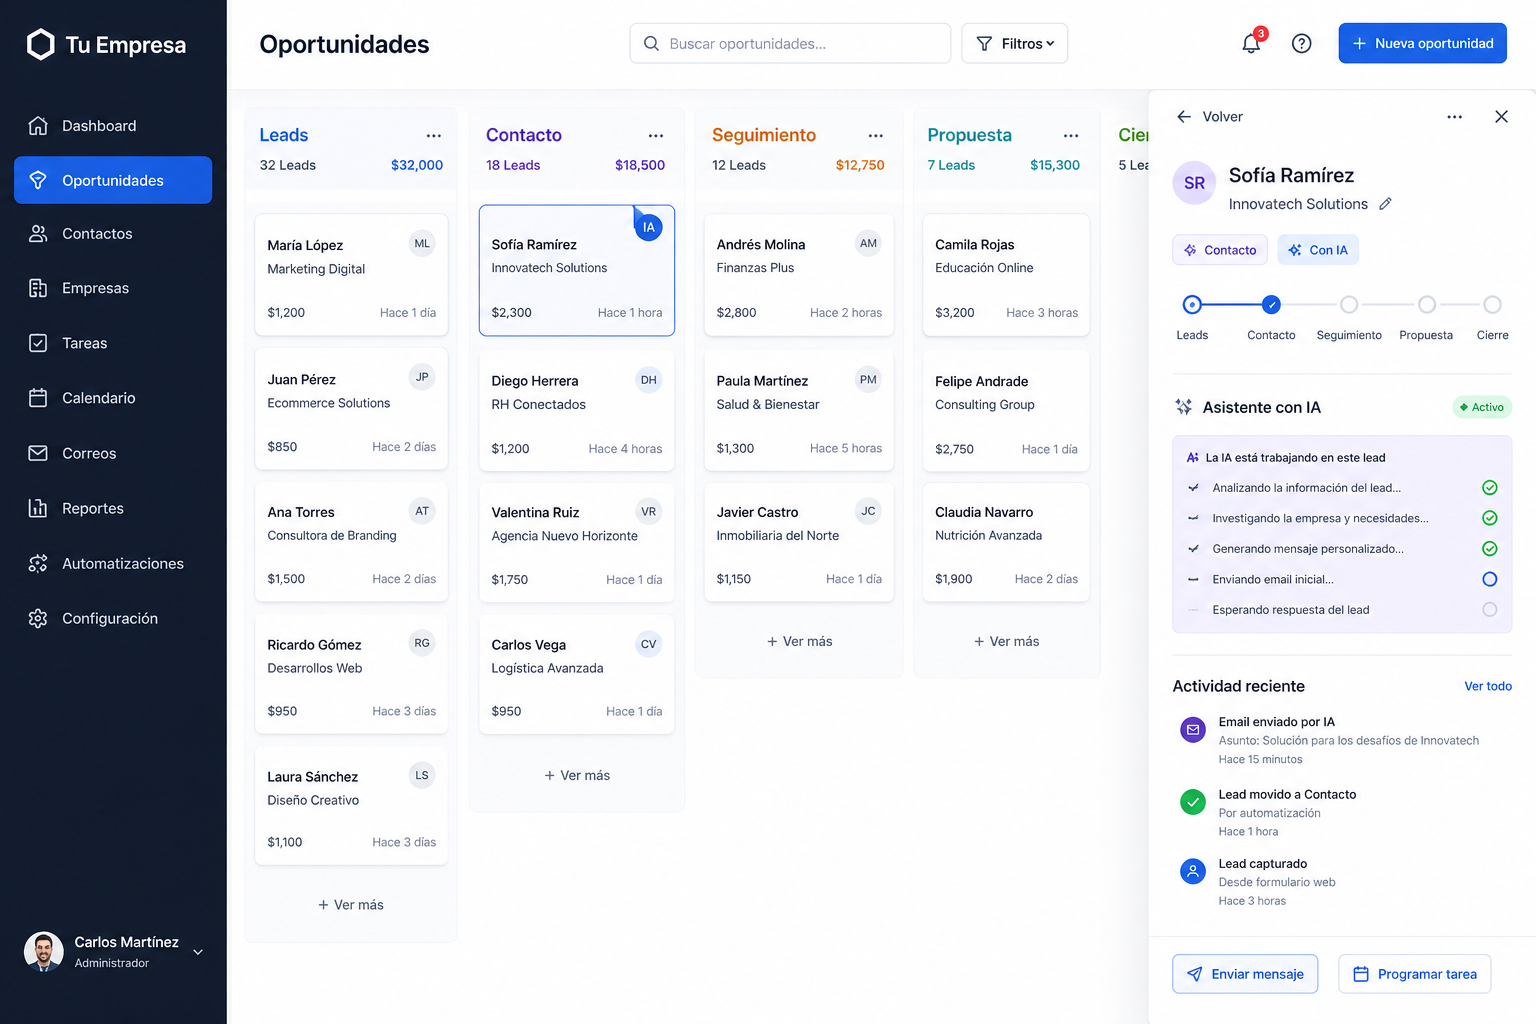1536x1024 pixels.
Task: Open Camila Rojas opportunity card
Action: [1006, 275]
